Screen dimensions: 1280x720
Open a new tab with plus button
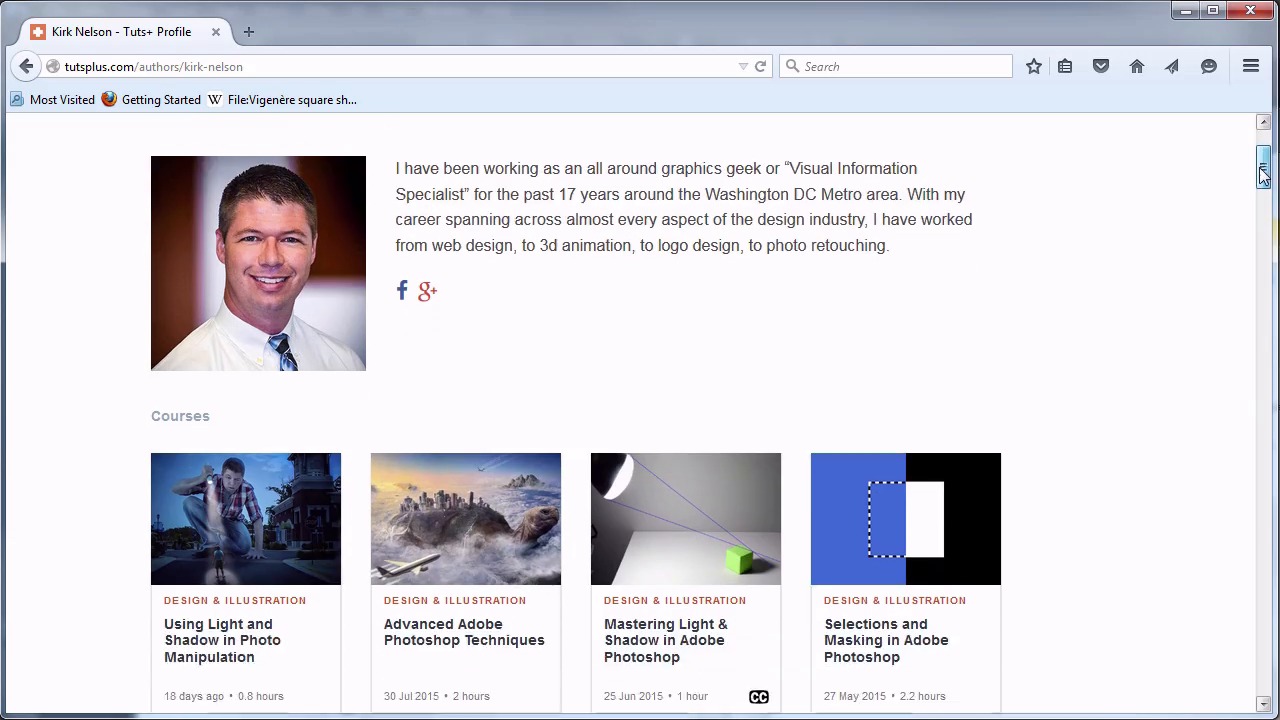click(249, 32)
